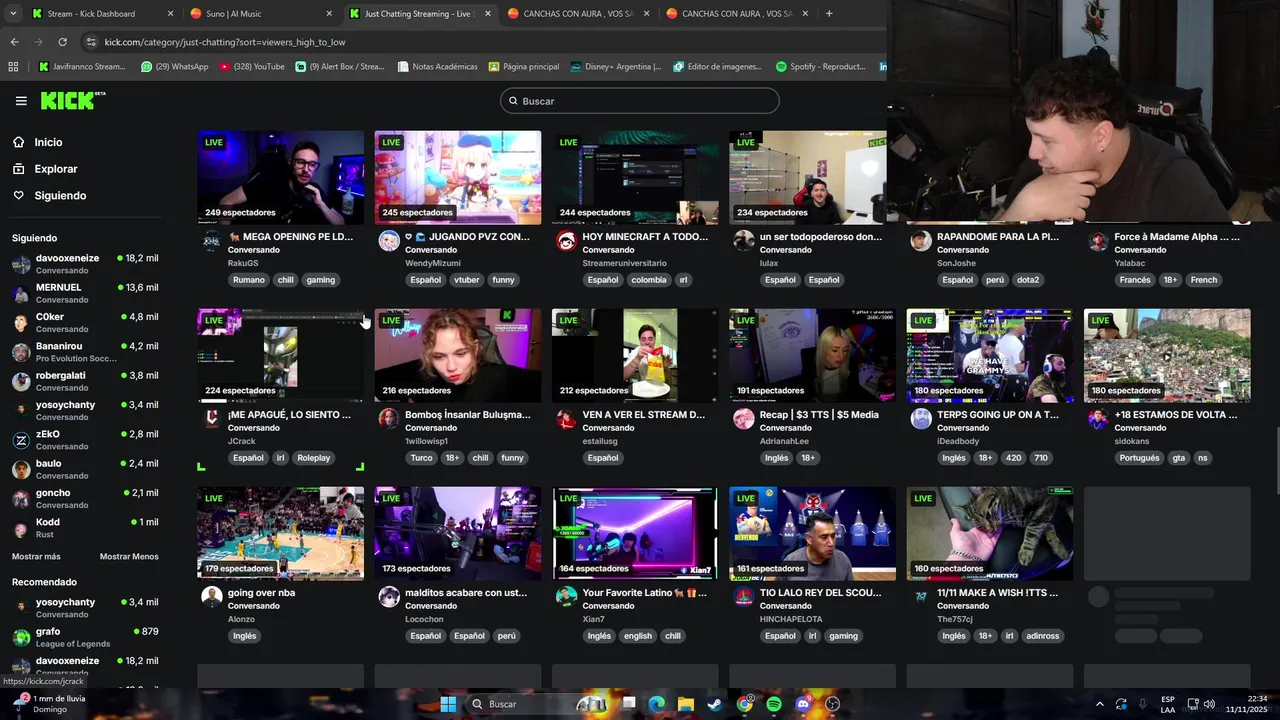
Task: Open WhatsApp bookmark
Action: [x=175, y=67]
